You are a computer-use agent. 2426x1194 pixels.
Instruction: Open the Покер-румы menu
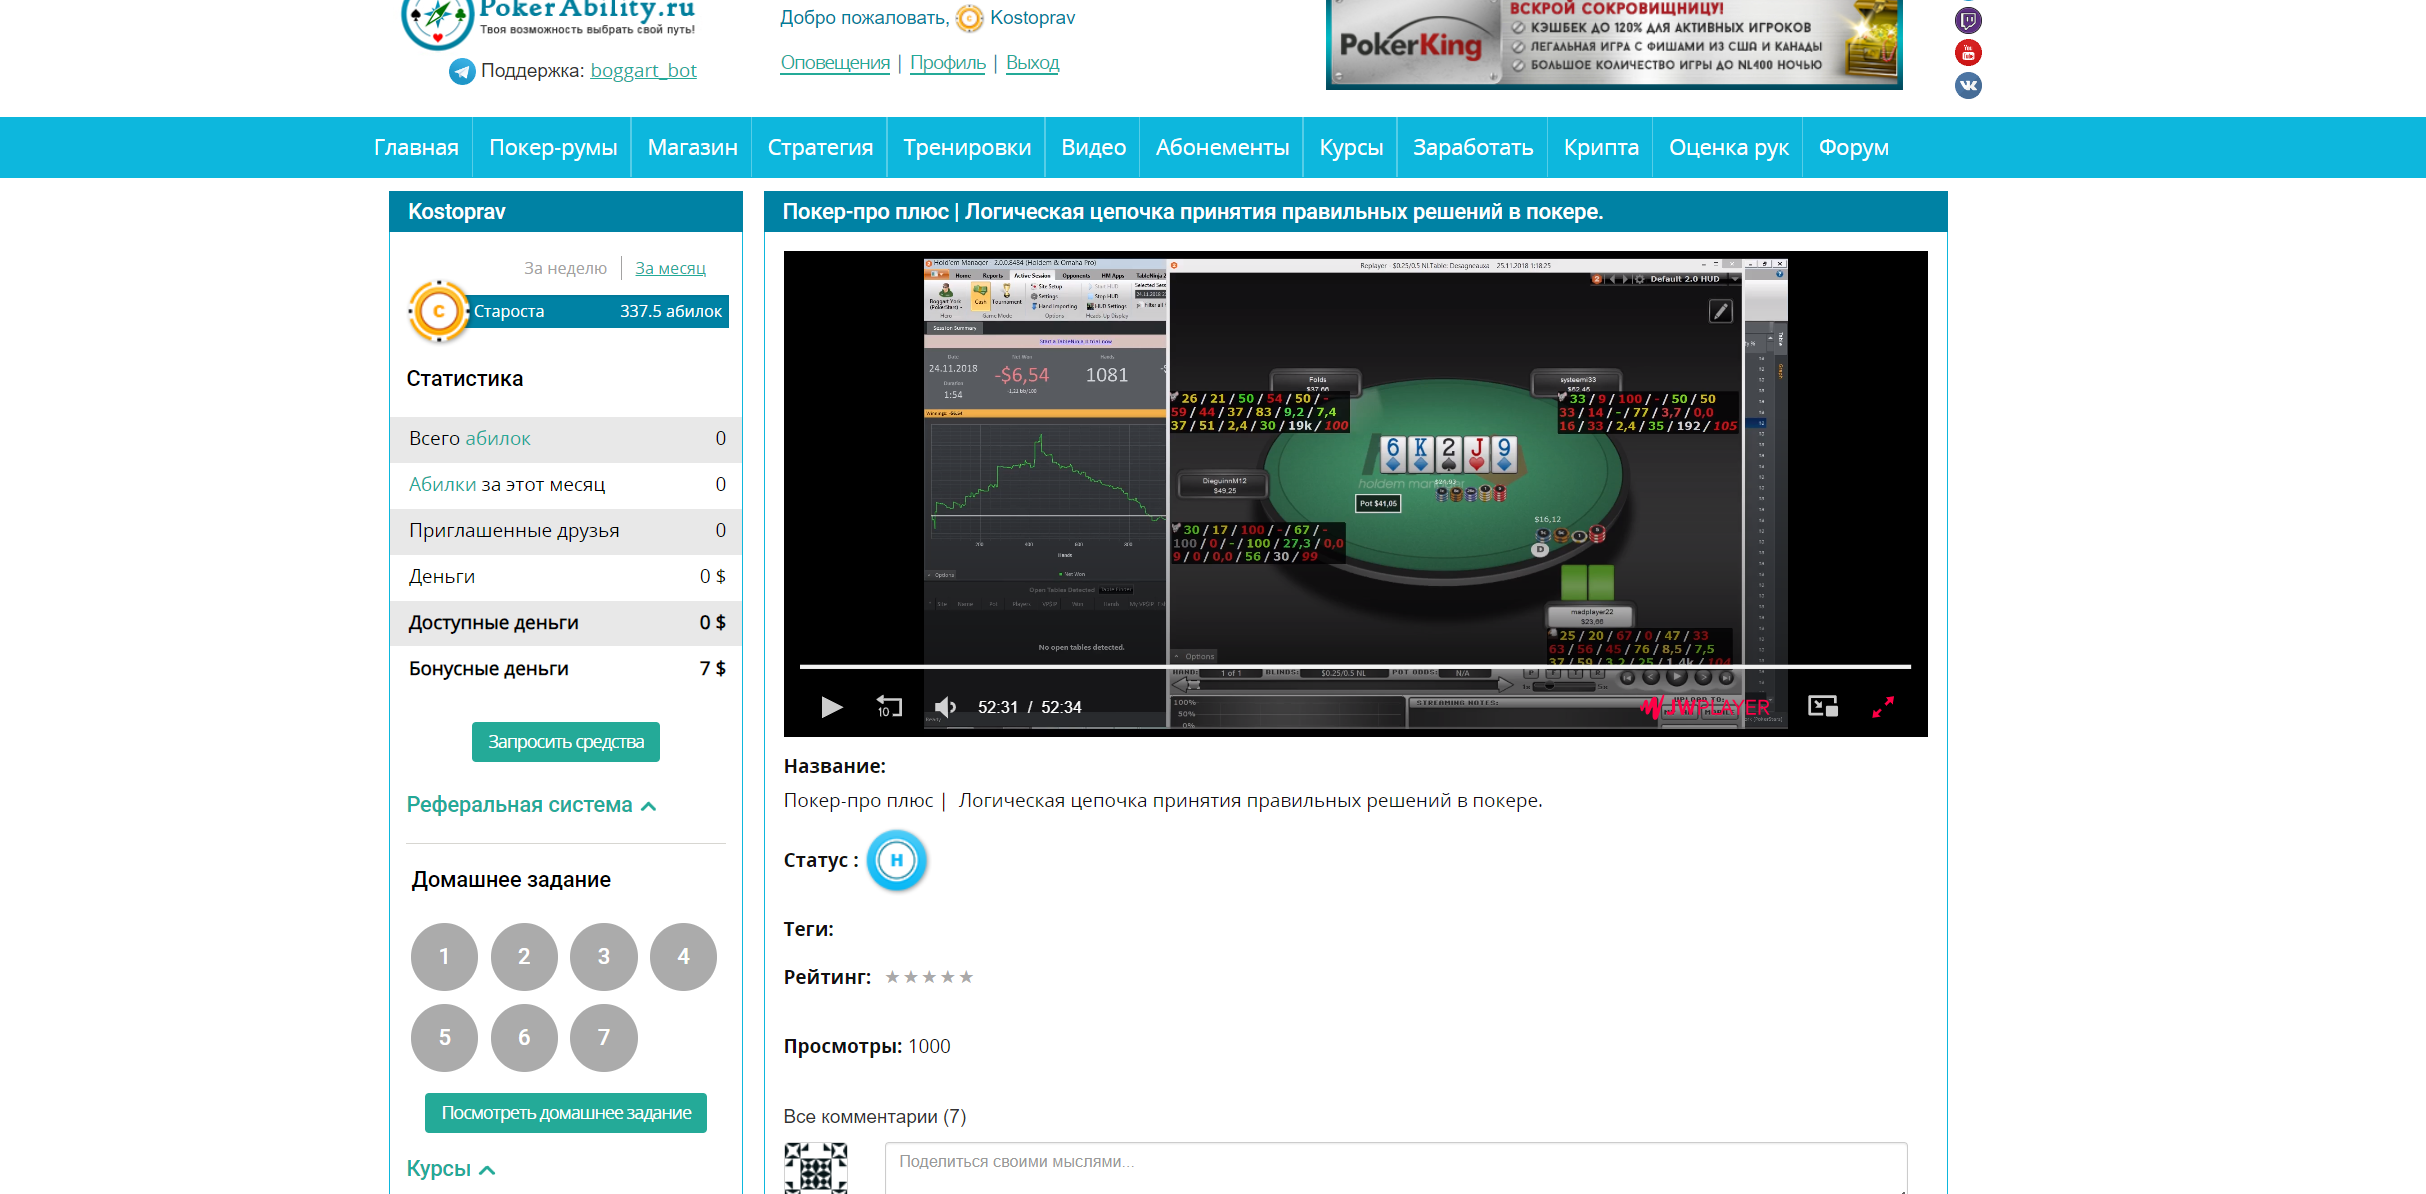(x=553, y=147)
